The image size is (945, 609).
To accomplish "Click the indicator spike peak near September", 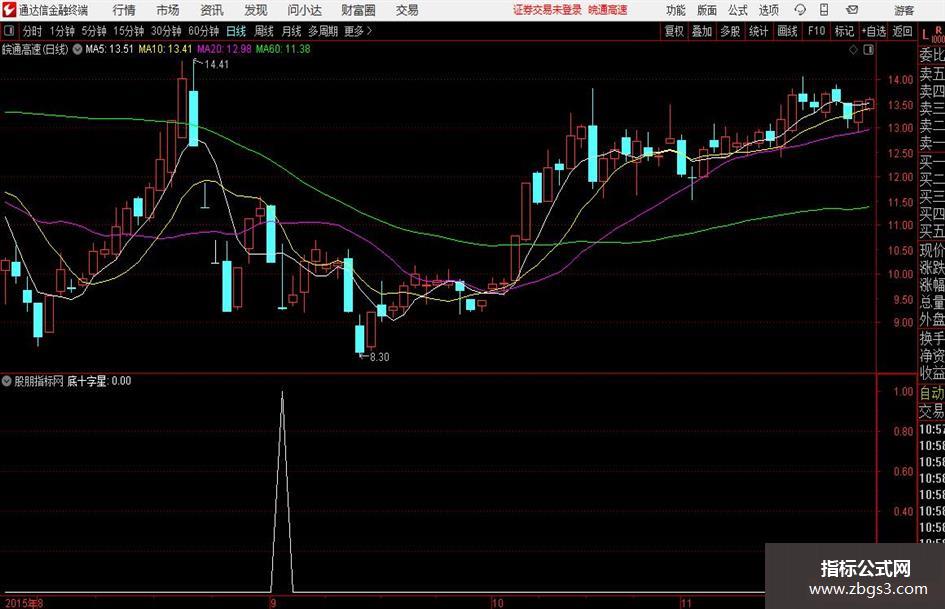I will click(x=282, y=393).
